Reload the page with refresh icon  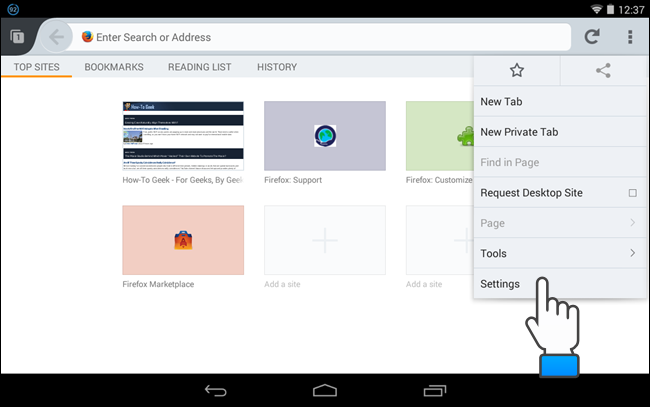(x=592, y=37)
